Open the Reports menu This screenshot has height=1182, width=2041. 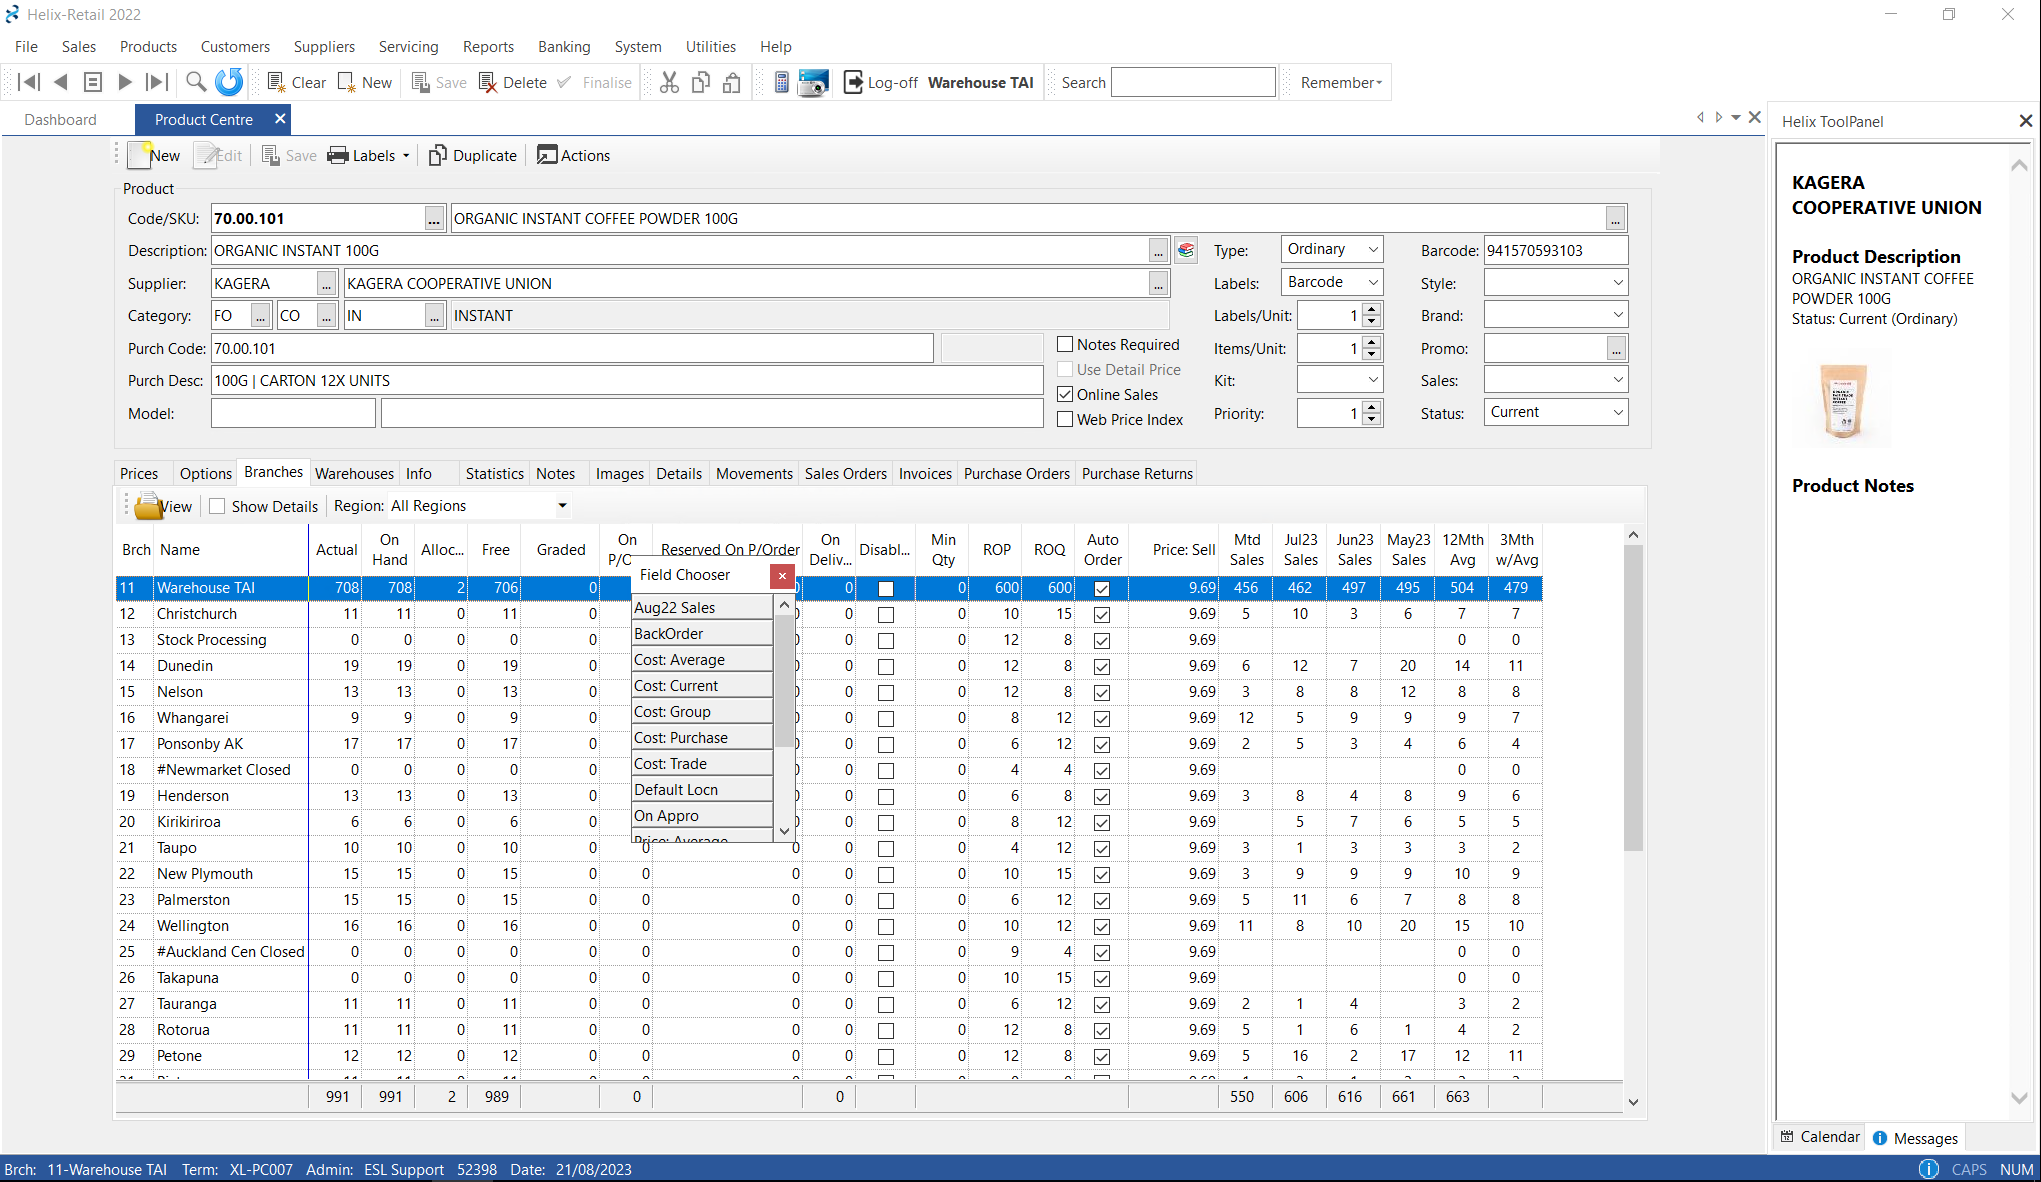tap(488, 46)
